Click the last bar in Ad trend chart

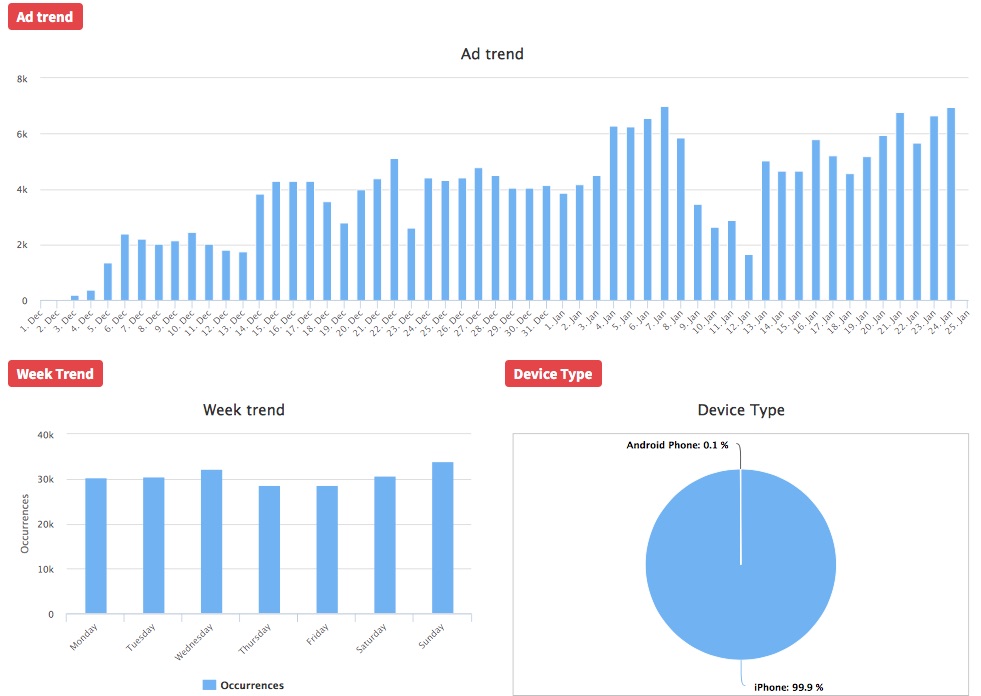(951, 205)
